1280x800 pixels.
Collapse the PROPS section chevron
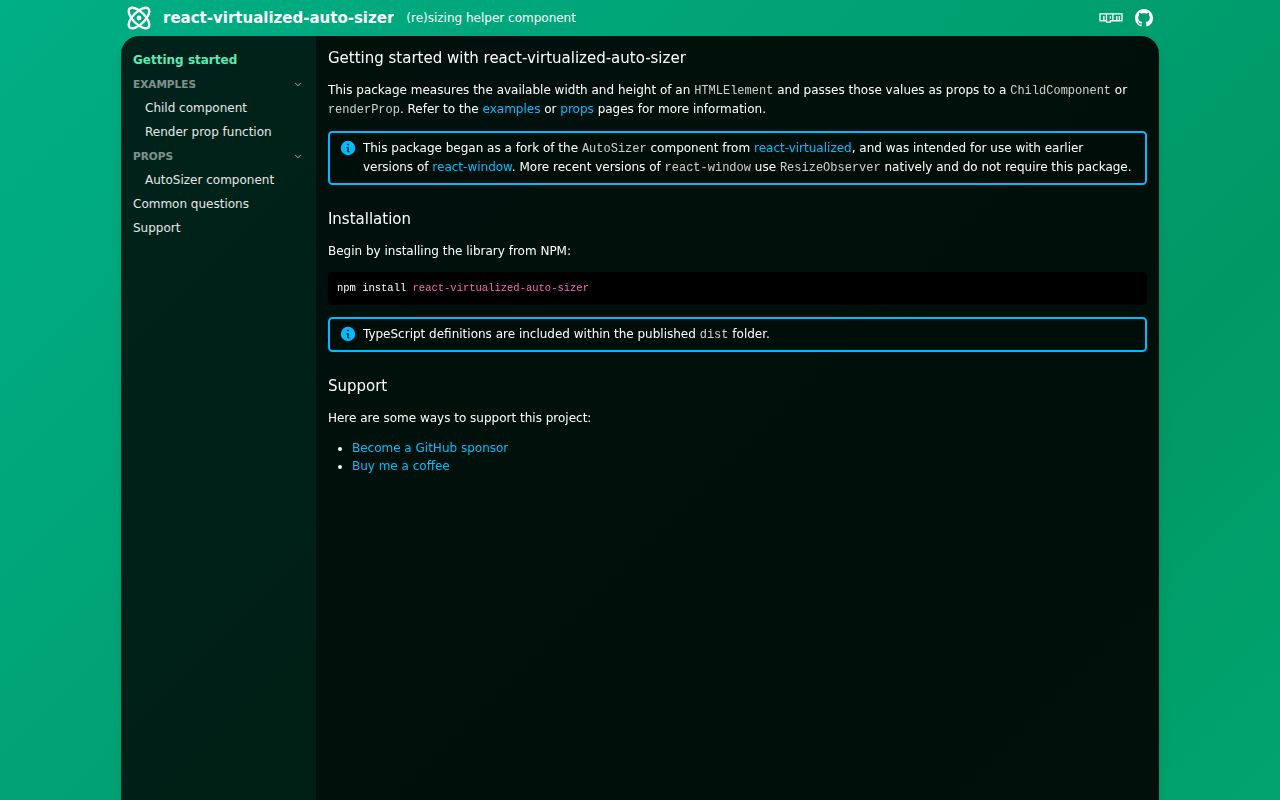(x=298, y=156)
